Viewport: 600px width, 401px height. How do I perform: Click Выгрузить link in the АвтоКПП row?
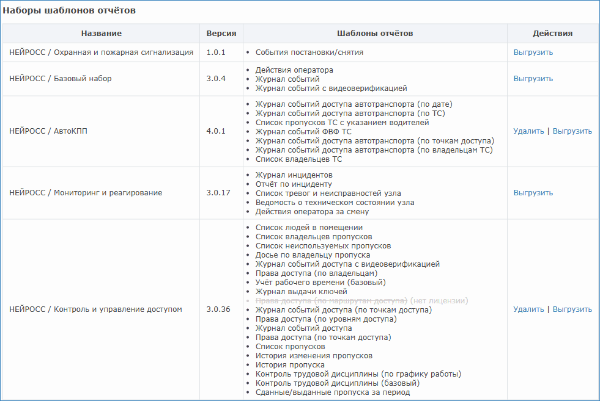[572, 131]
